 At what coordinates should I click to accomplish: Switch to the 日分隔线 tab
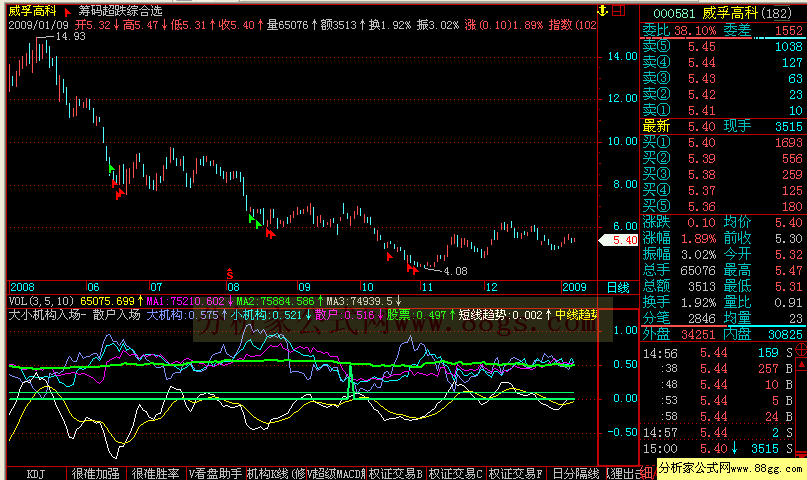click(575, 474)
